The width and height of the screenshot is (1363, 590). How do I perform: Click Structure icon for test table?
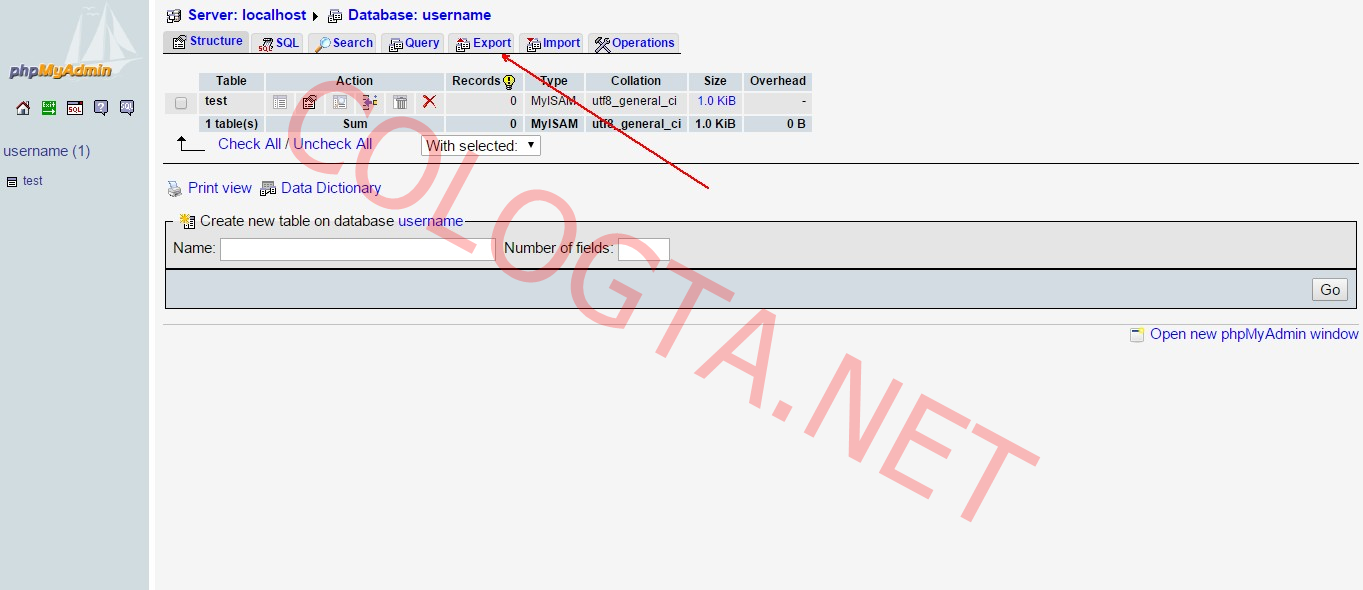click(x=310, y=102)
